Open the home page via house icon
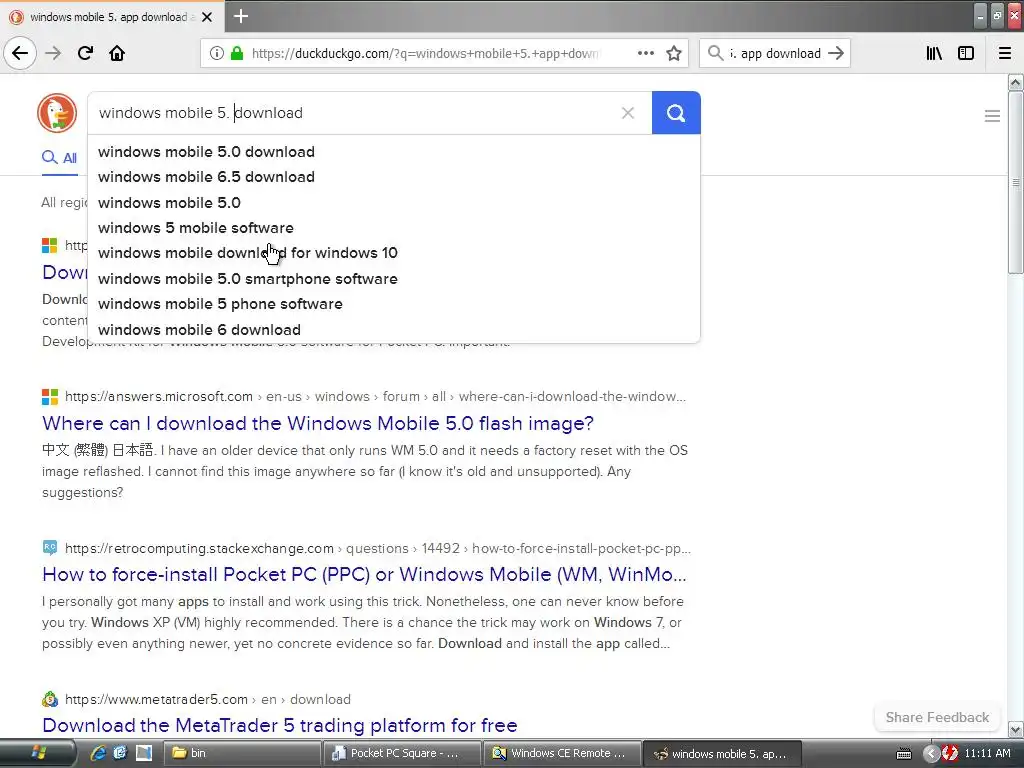This screenshot has width=1024, height=768. 117,53
